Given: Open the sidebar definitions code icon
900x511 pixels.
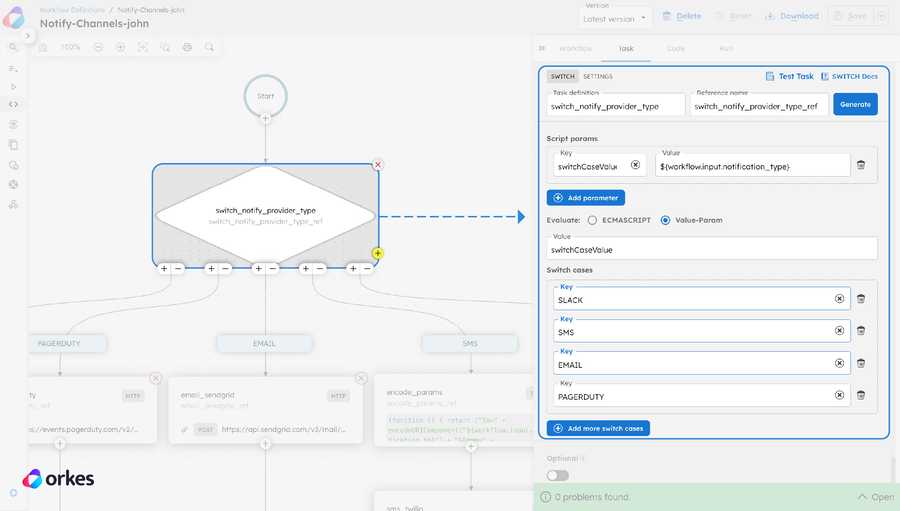Looking at the screenshot, I should pyautogui.click(x=13, y=104).
